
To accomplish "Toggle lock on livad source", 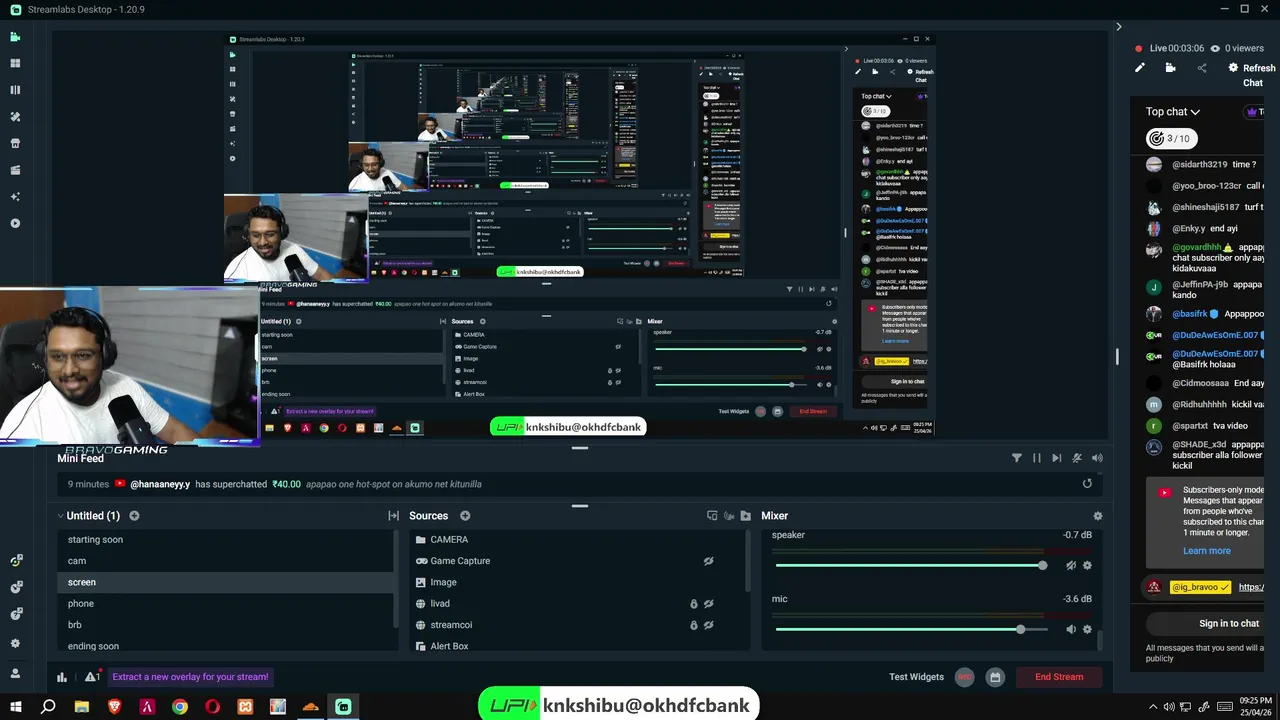I will tap(693, 604).
